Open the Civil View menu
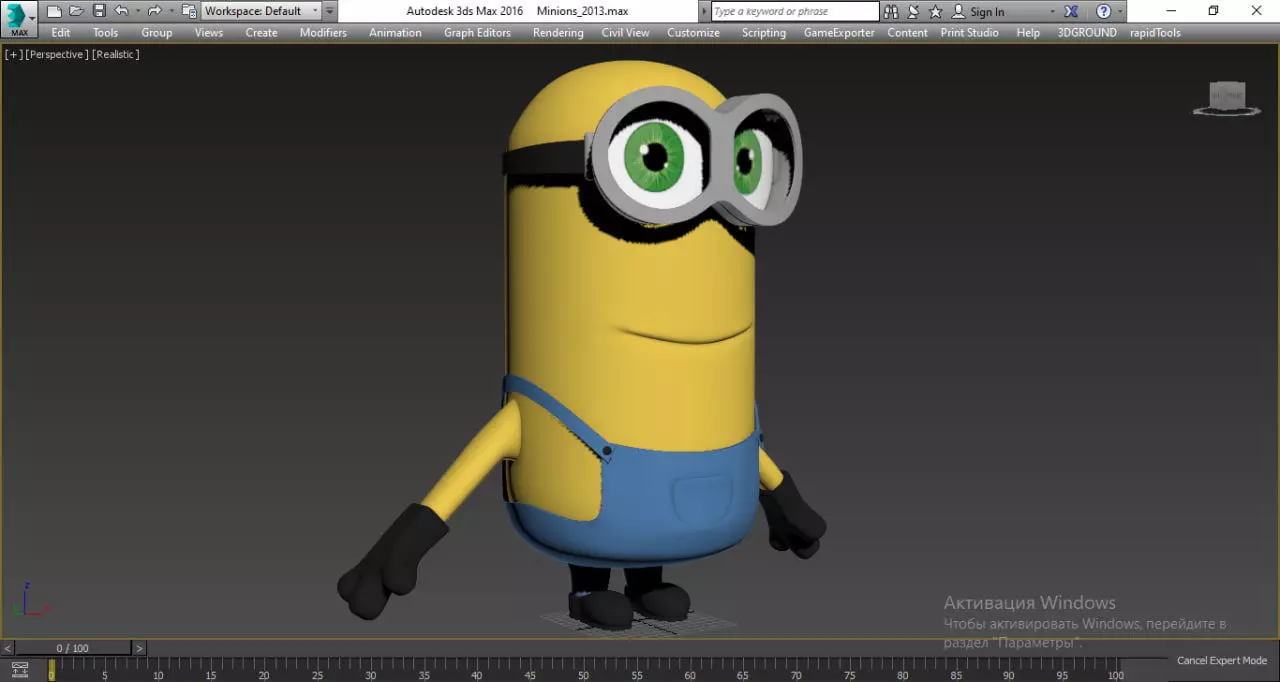Screen dimensions: 1280x682 pos(625,32)
